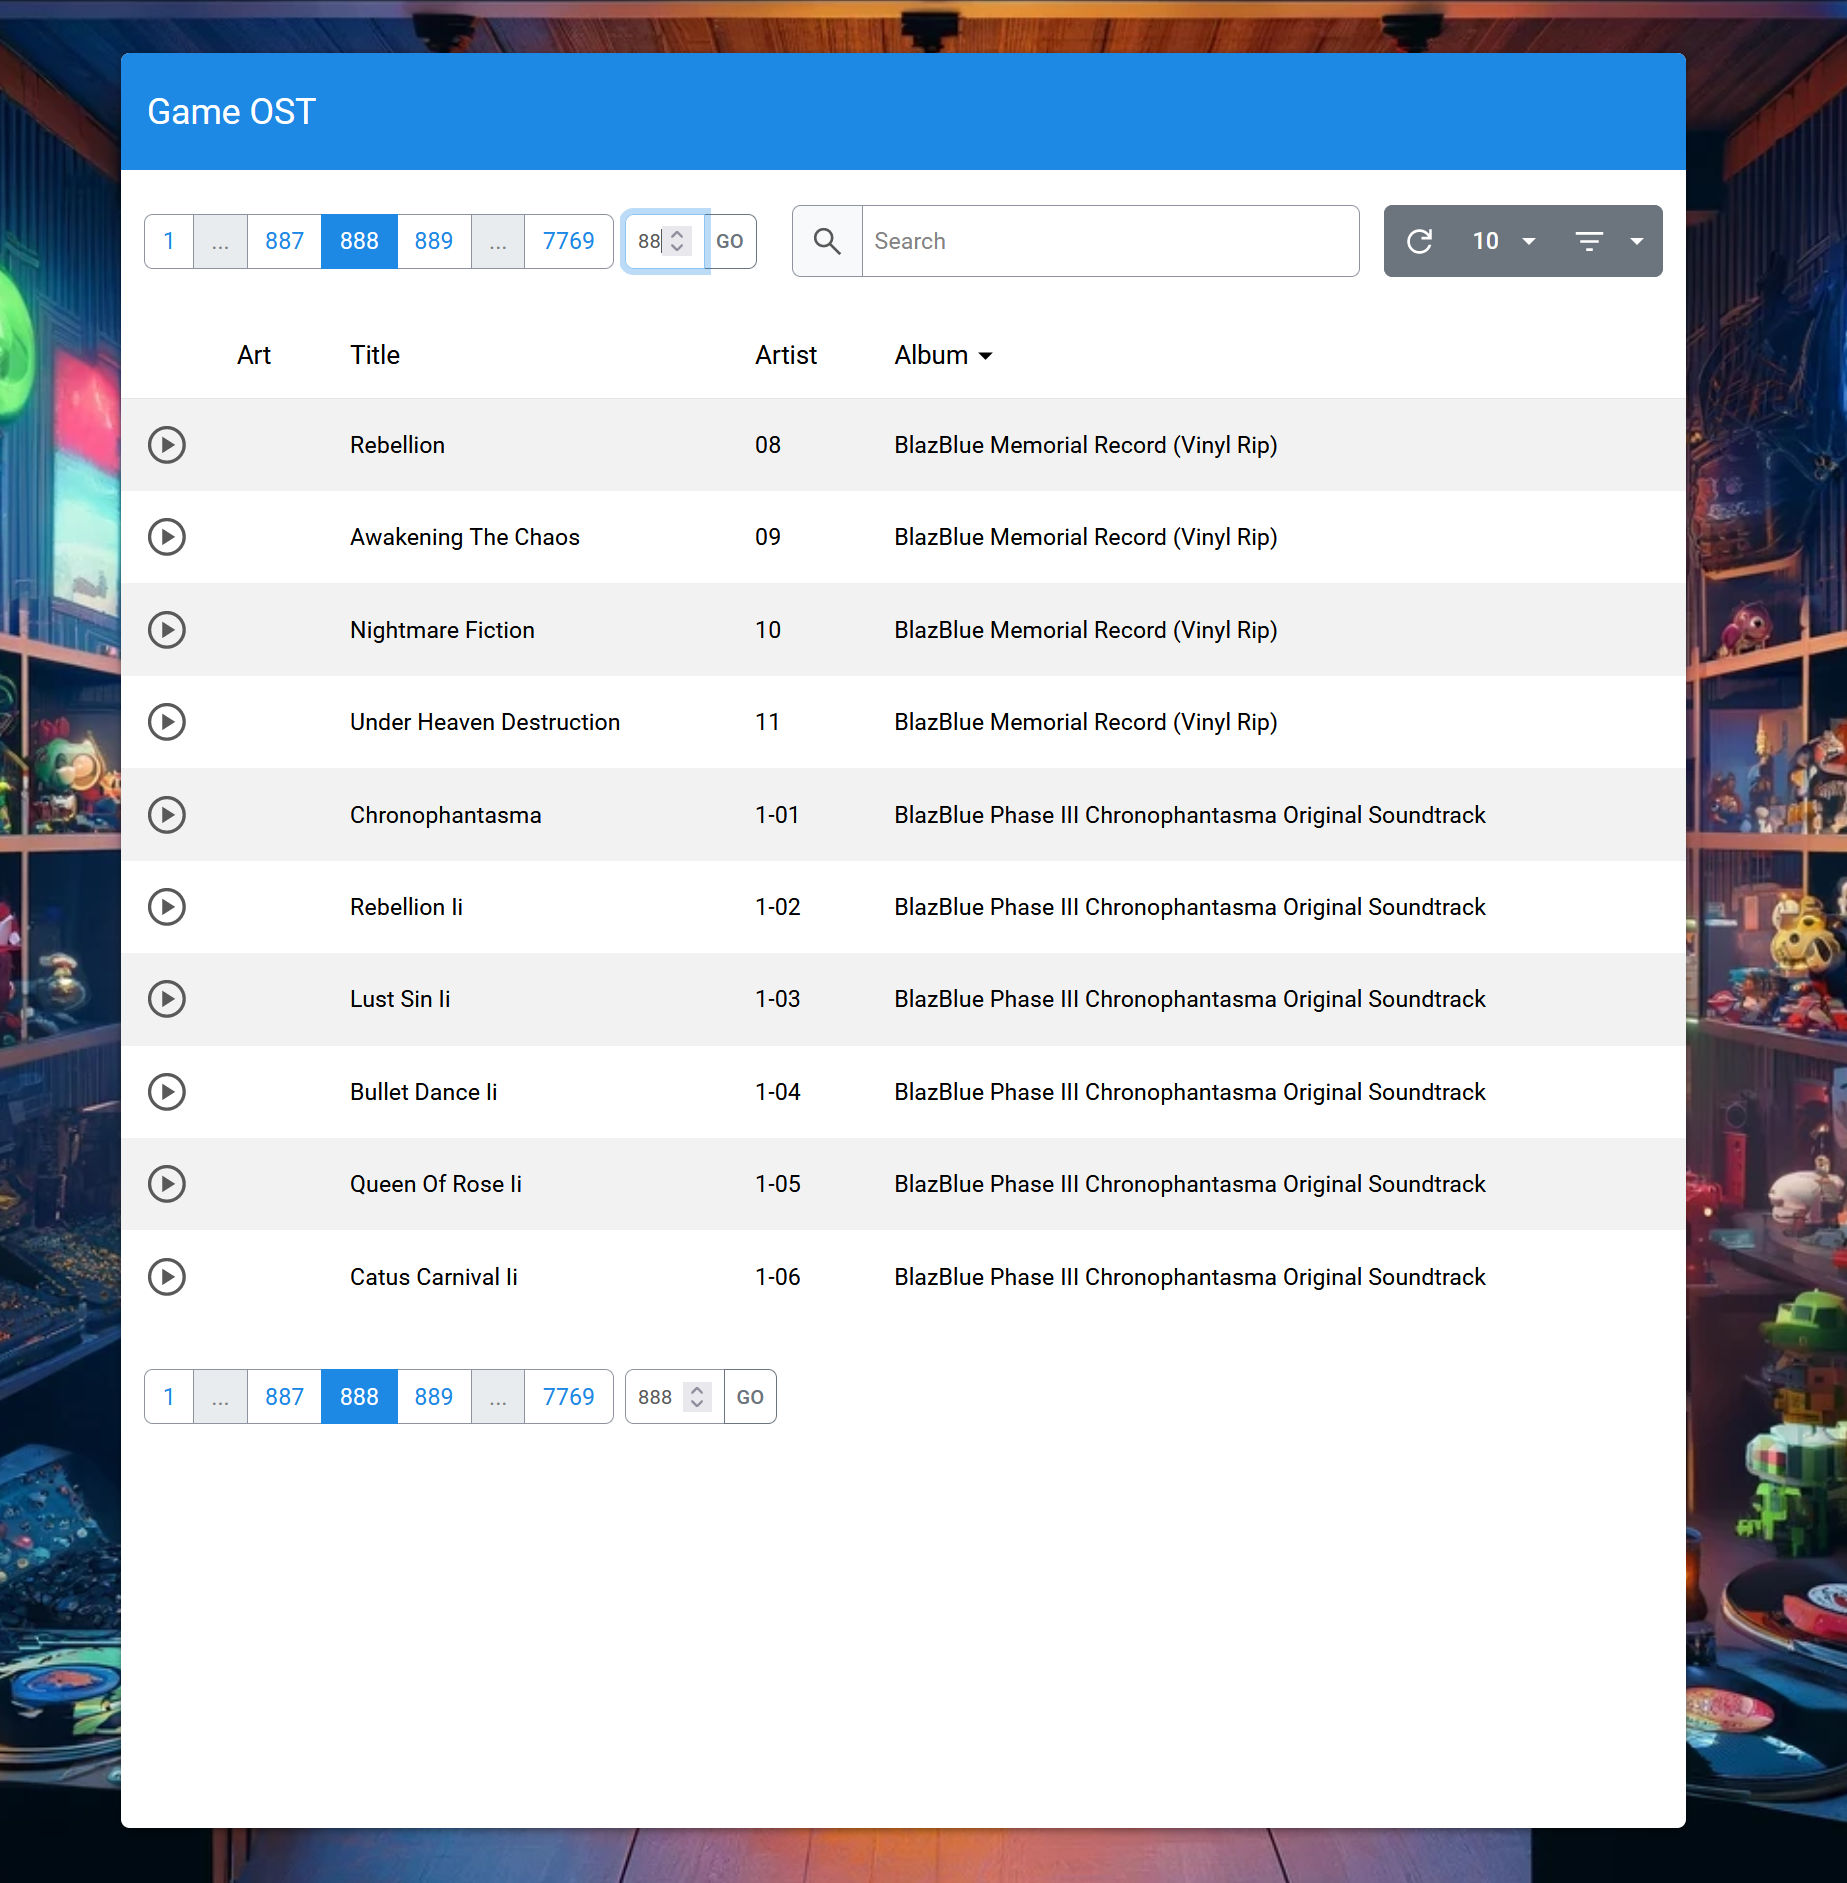Click the top page number spinner arrows
The height and width of the screenshot is (1883, 1847).
click(x=677, y=241)
